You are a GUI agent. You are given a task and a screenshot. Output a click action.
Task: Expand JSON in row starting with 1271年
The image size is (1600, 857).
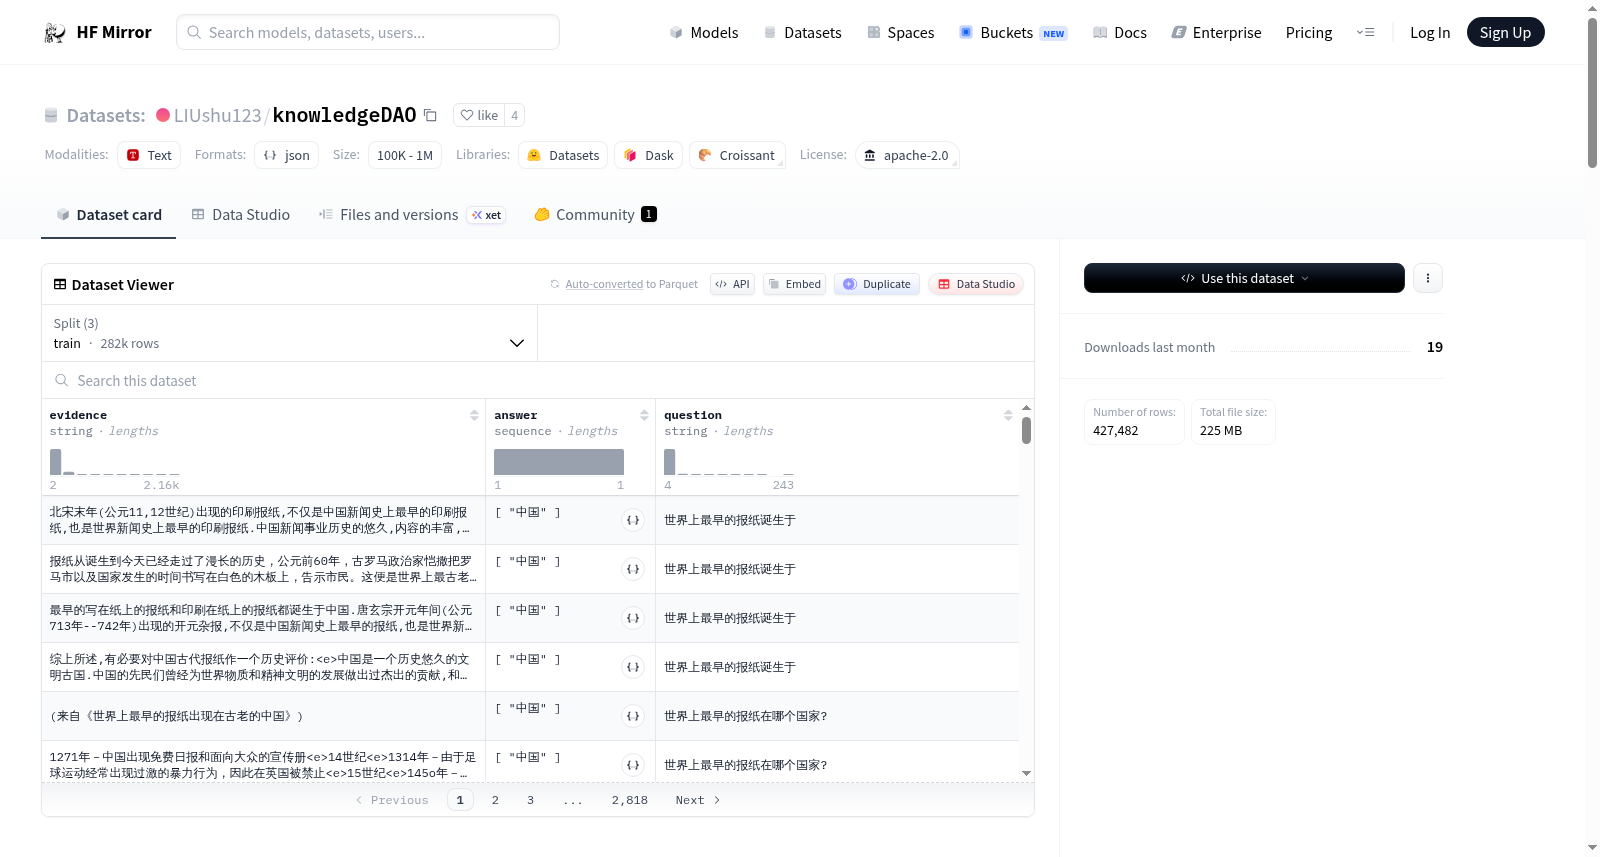click(633, 765)
